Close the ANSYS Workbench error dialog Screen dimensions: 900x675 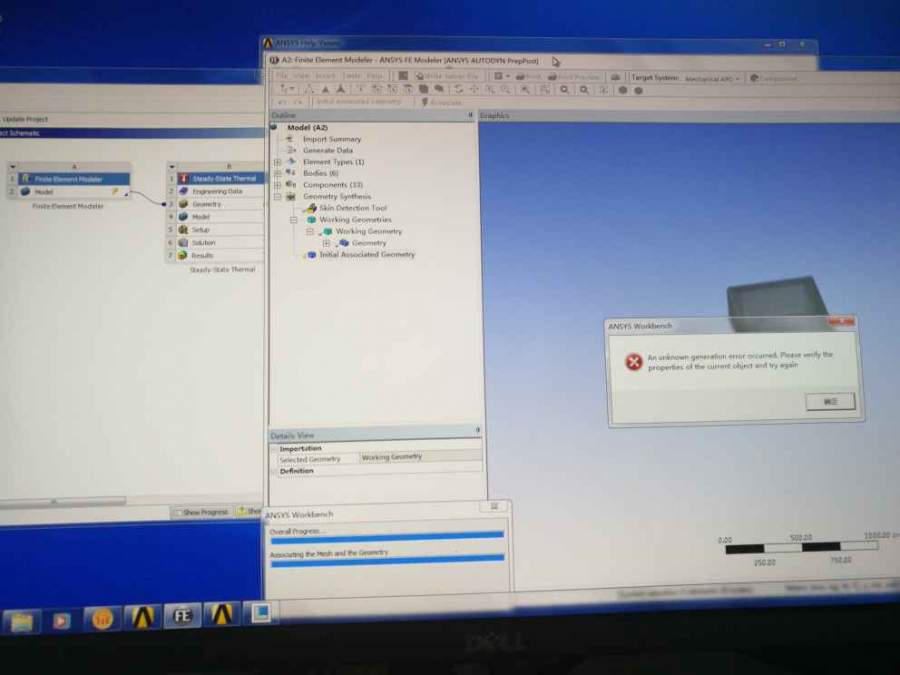[x=842, y=322]
